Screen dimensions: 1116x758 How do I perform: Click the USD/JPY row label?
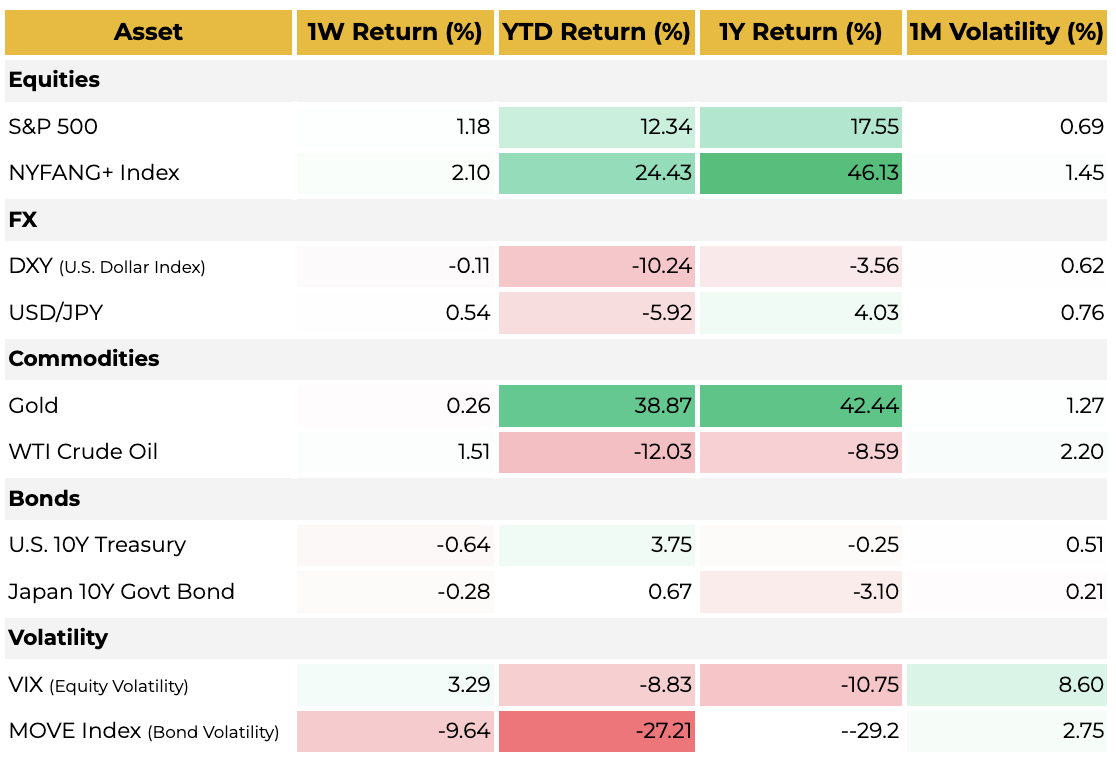[x=56, y=313]
